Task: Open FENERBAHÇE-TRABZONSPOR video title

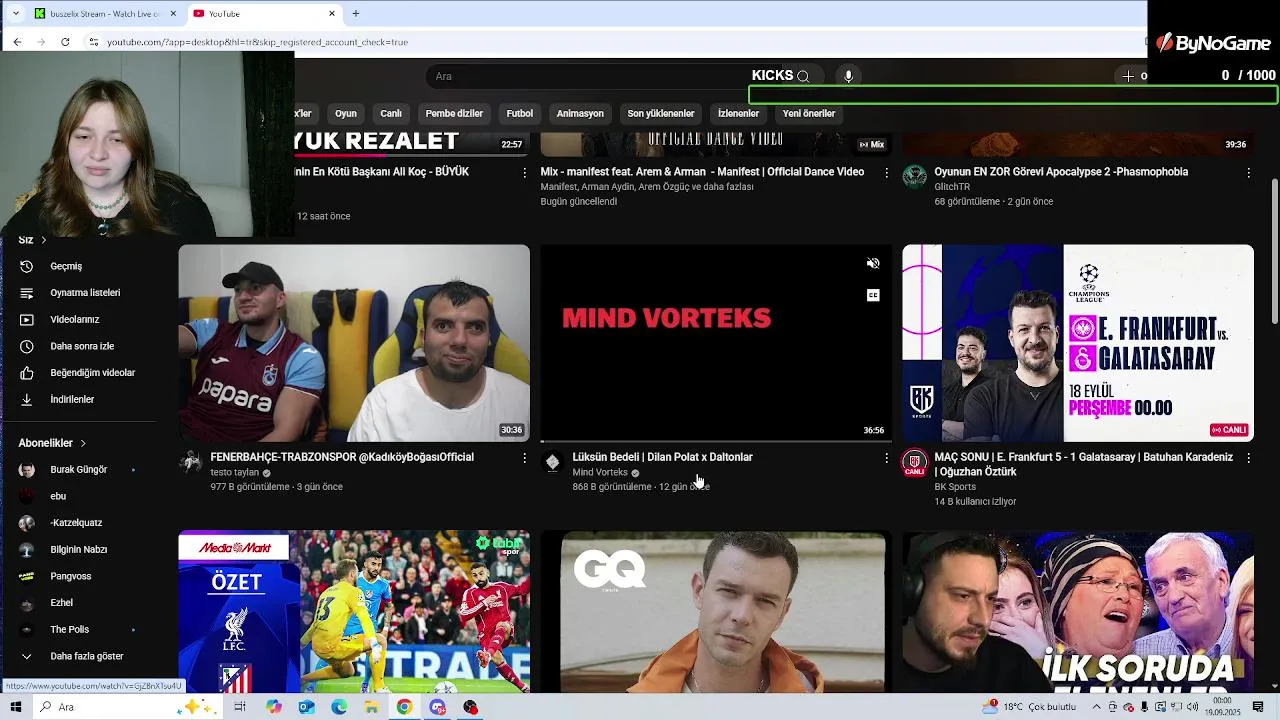Action: pos(342,457)
